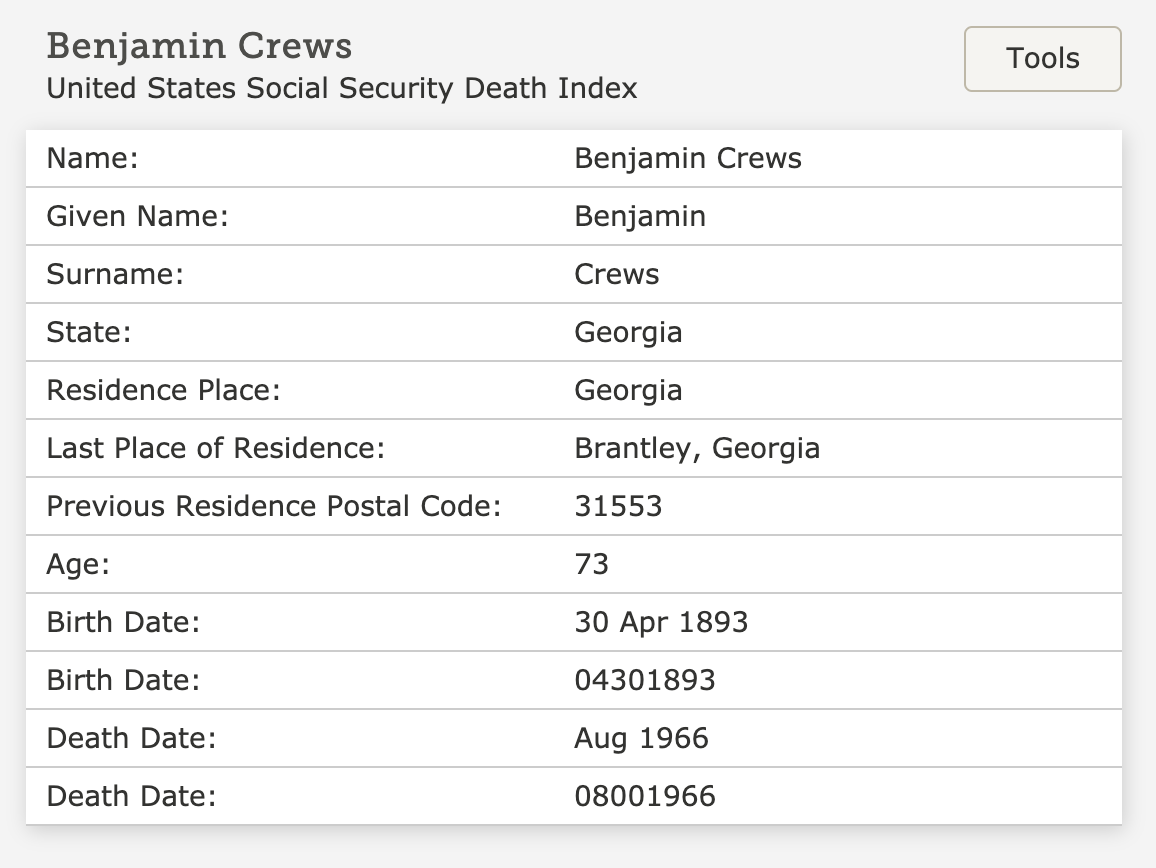
Task: Select the 'Surname:' label
Action: coord(115,274)
